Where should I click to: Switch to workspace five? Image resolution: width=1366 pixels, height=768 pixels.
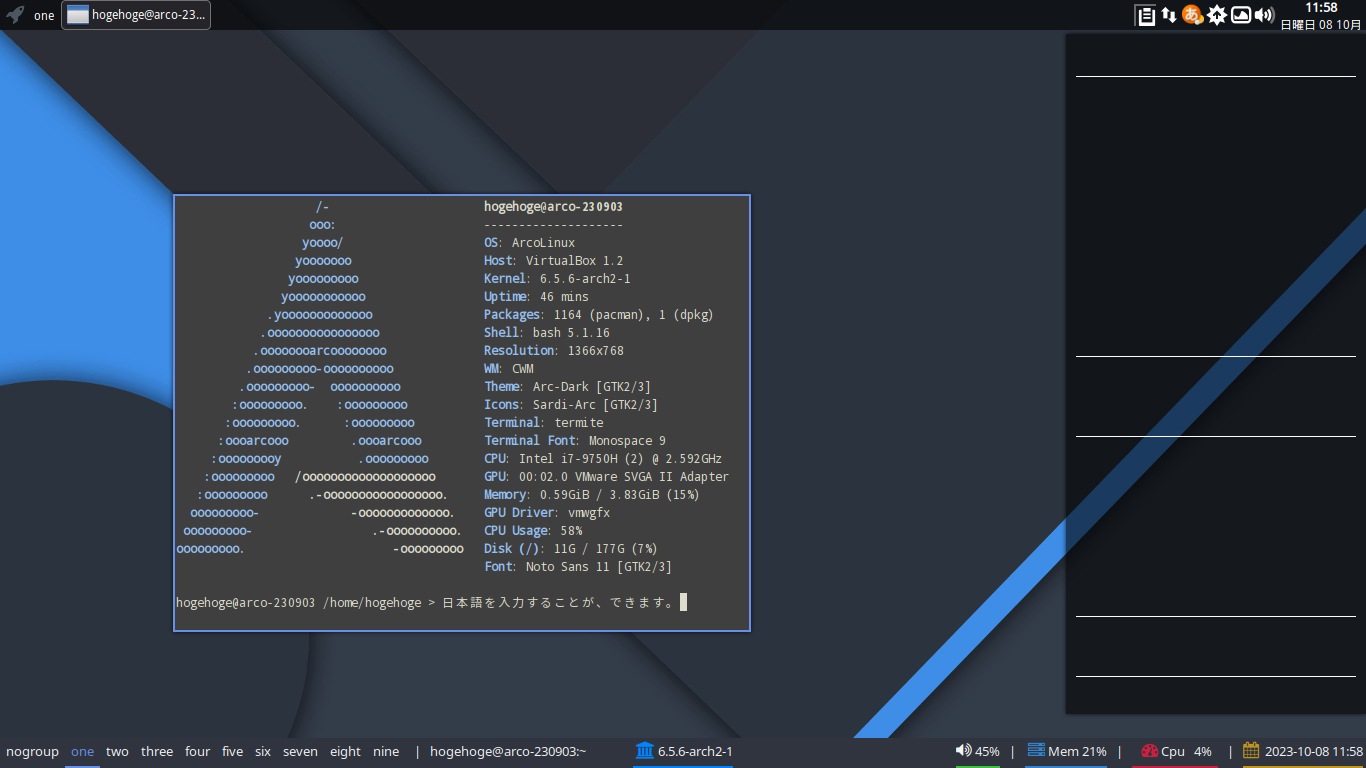(232, 751)
